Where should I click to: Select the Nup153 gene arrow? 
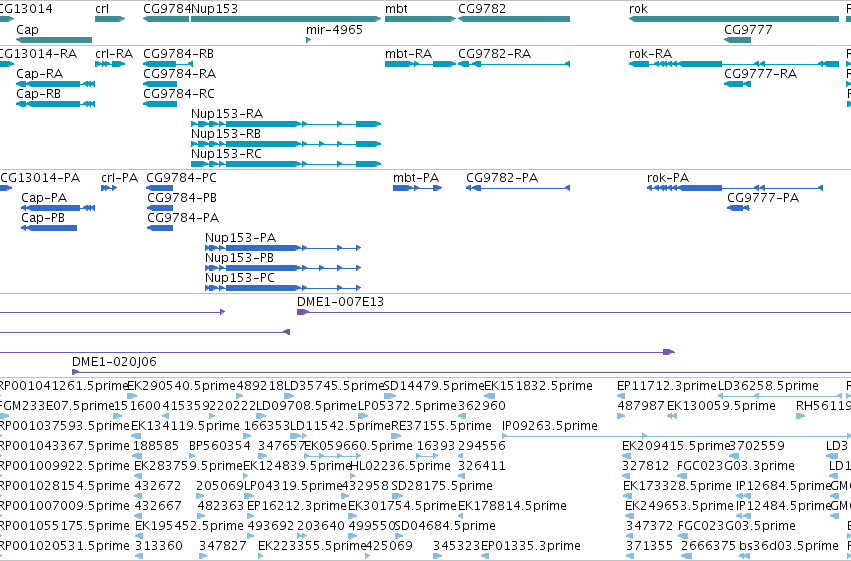point(286,19)
